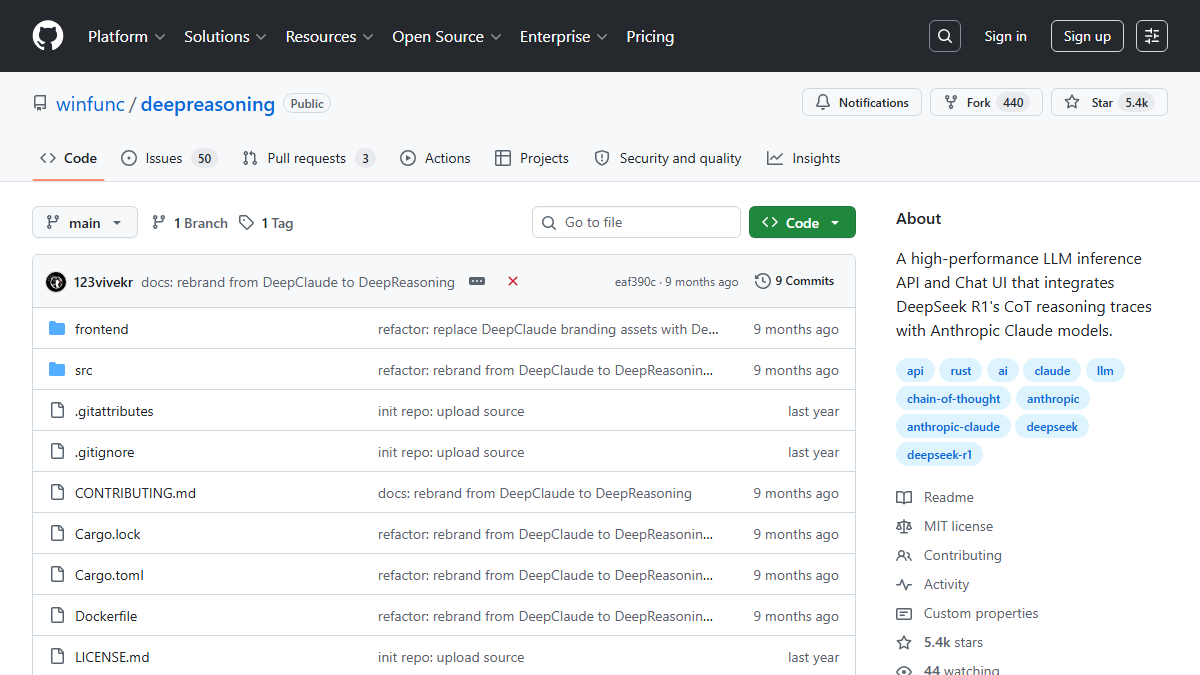Screen dimensions: 1200x675
Task: Open the Cargo.toml file
Action: click(x=109, y=575)
